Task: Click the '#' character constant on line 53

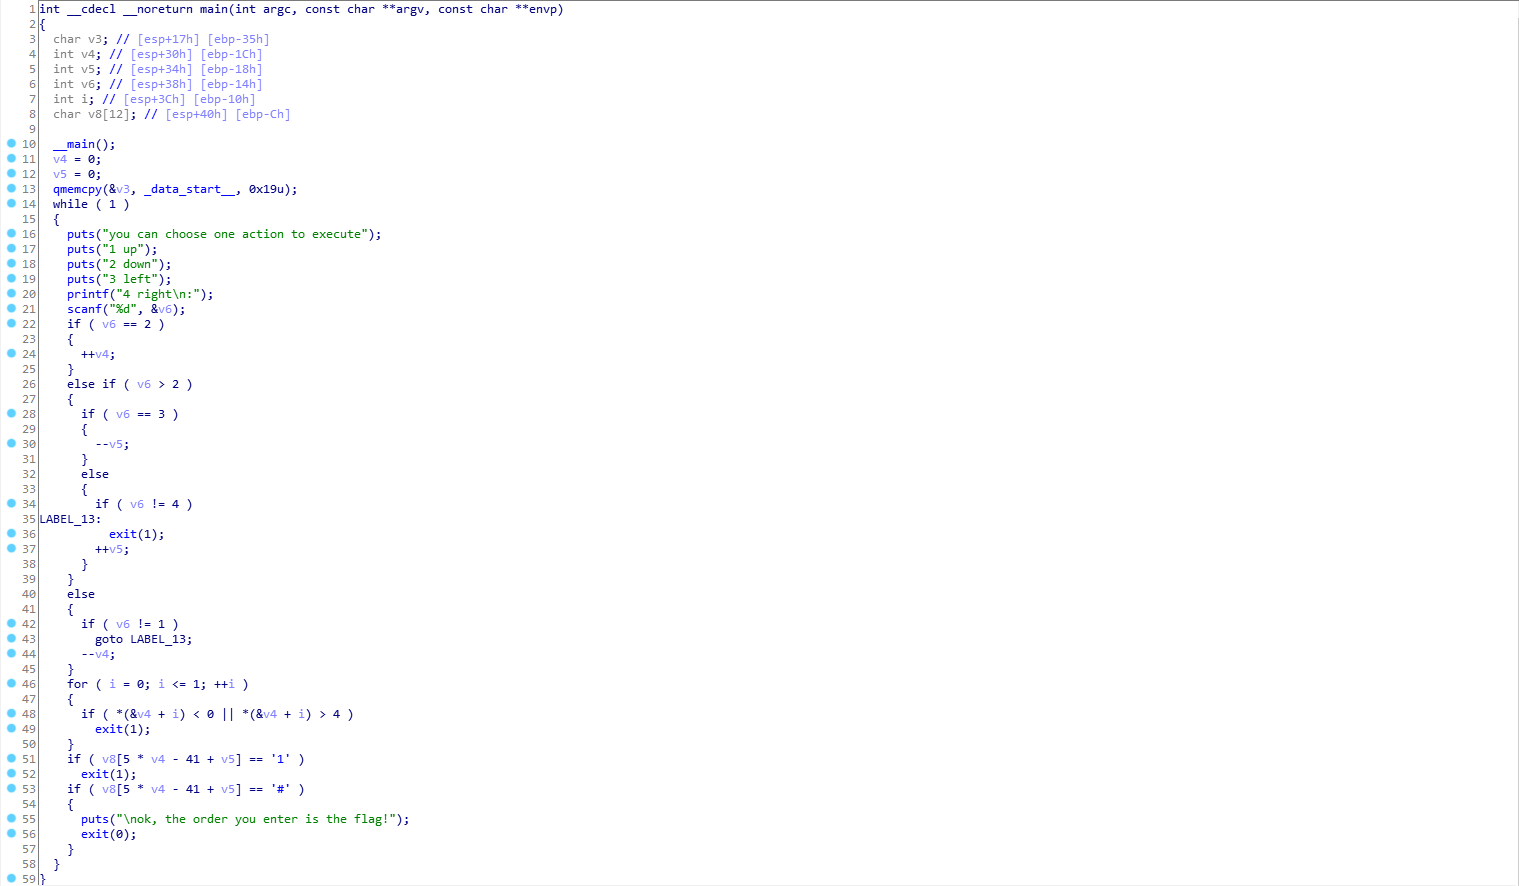Action: (280, 789)
